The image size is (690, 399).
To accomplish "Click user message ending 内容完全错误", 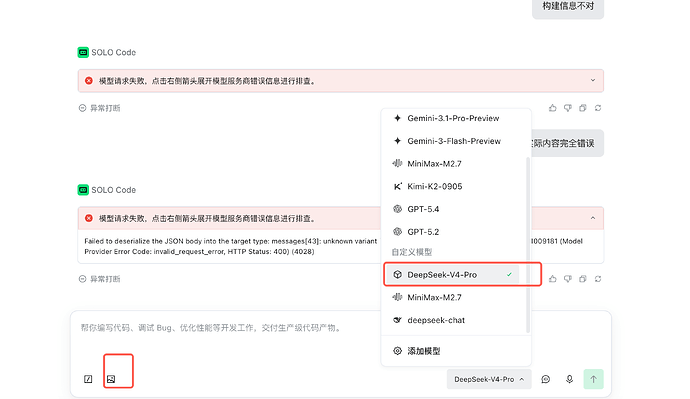I will (x=568, y=143).
